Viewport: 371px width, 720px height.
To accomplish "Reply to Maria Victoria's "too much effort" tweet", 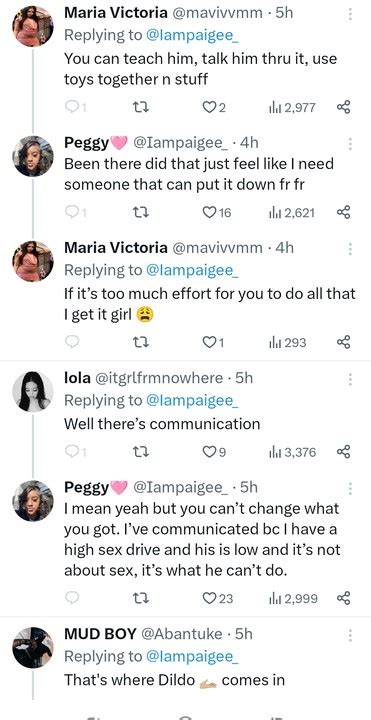I will 73,342.
